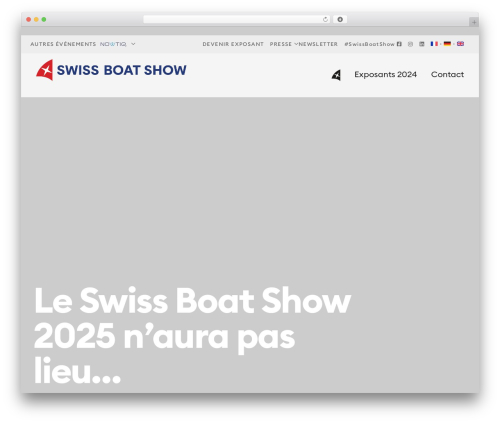Click the #SwissBoatShow hashtag link
Screen dimensions: 500x423
(369, 44)
